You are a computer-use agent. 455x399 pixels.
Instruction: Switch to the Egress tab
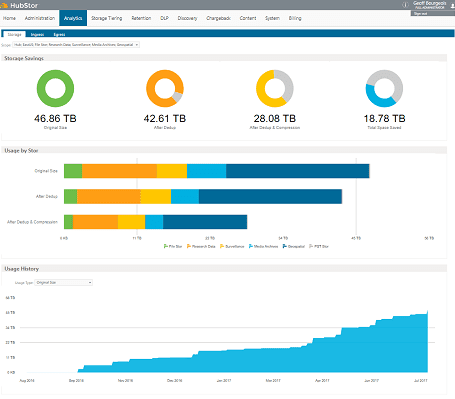point(59,34)
